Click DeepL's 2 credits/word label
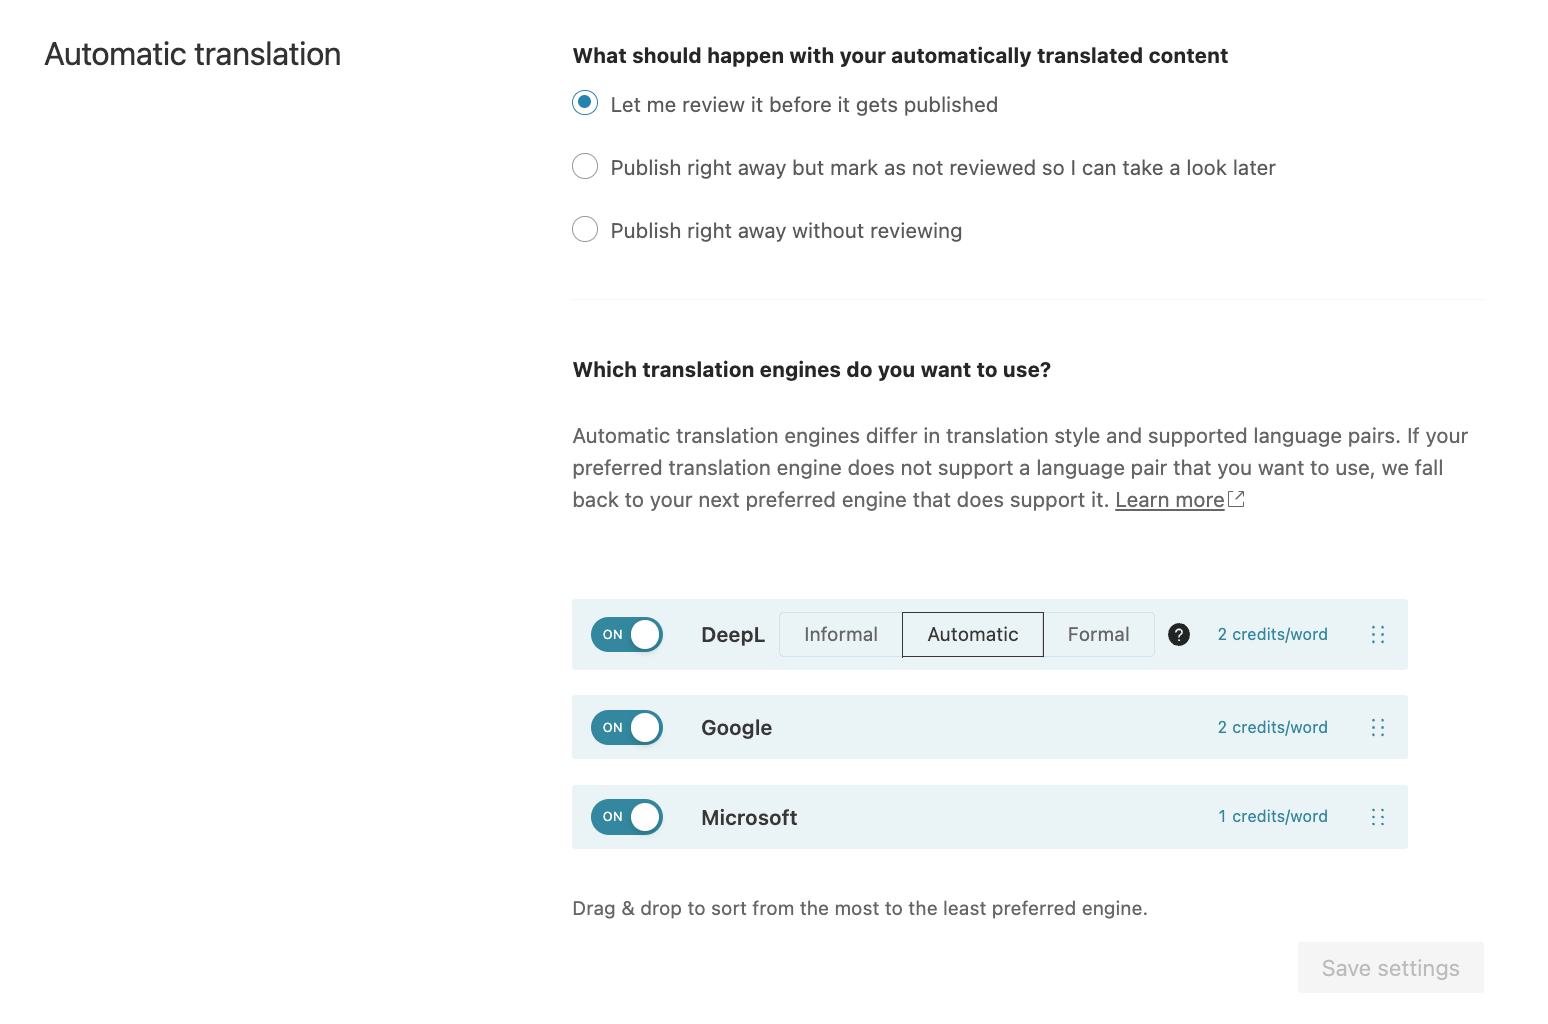The width and height of the screenshot is (1548, 1024). point(1273,635)
